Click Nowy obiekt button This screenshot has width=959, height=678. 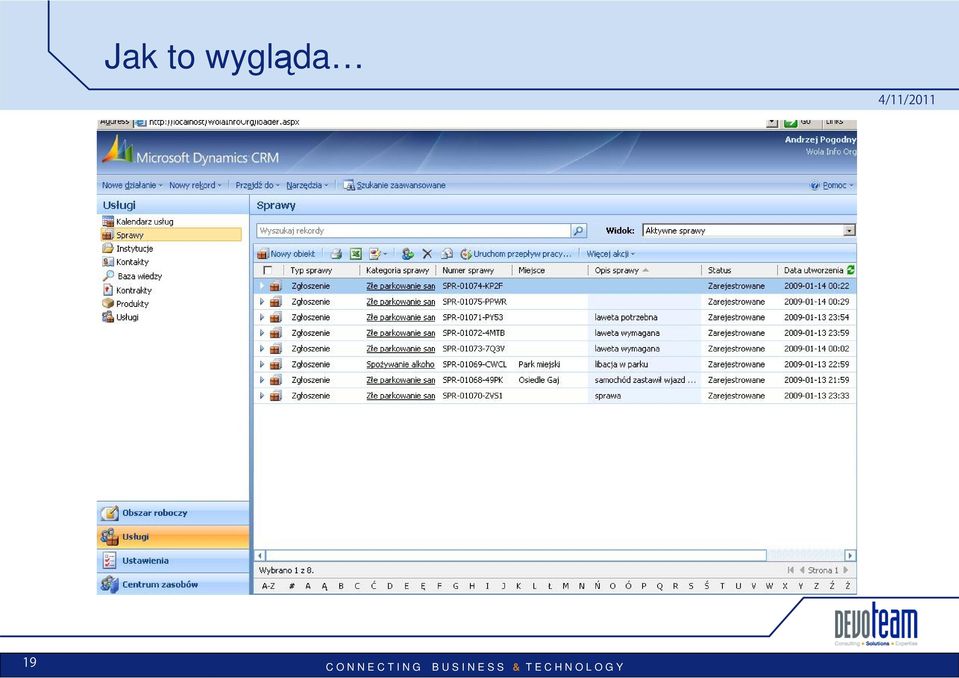coord(286,254)
